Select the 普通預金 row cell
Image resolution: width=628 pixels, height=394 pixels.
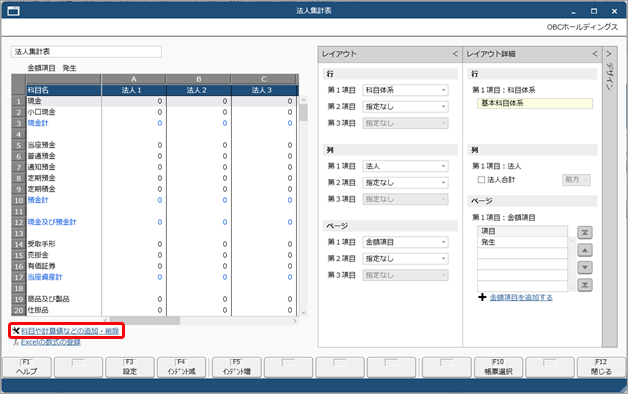(64, 156)
